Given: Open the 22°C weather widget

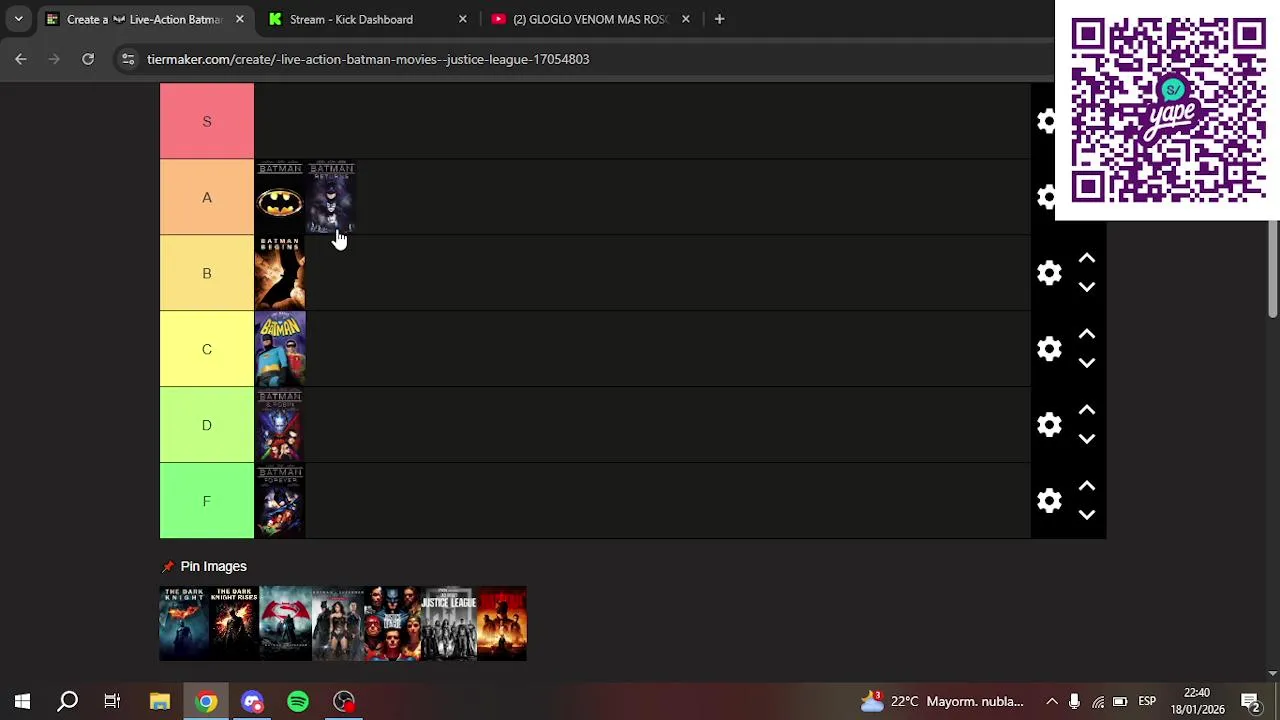Looking at the screenshot, I should pos(942,701).
